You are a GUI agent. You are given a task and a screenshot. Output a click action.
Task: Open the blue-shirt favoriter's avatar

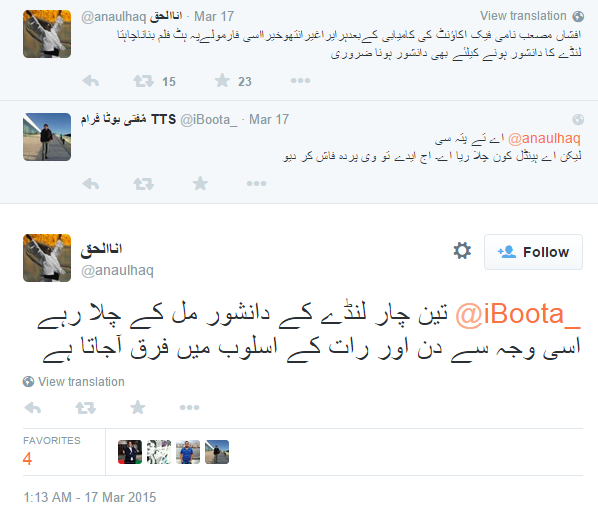coord(188,452)
